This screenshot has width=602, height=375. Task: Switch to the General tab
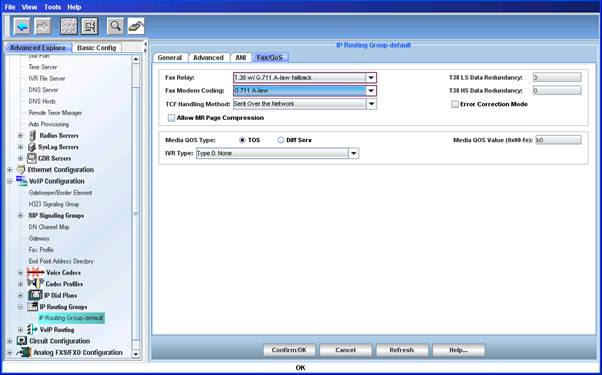(x=170, y=58)
